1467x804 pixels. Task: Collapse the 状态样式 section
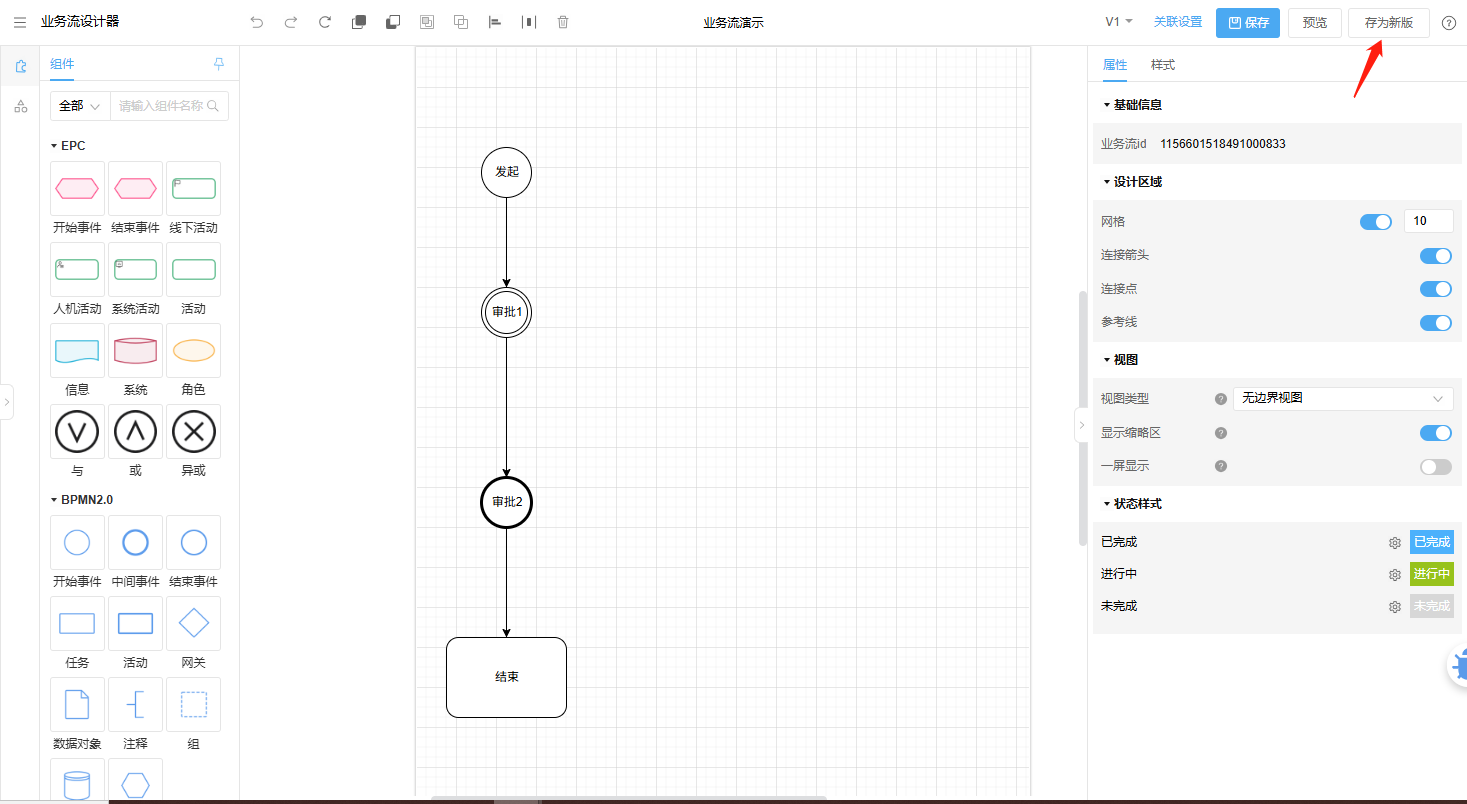click(x=1106, y=504)
